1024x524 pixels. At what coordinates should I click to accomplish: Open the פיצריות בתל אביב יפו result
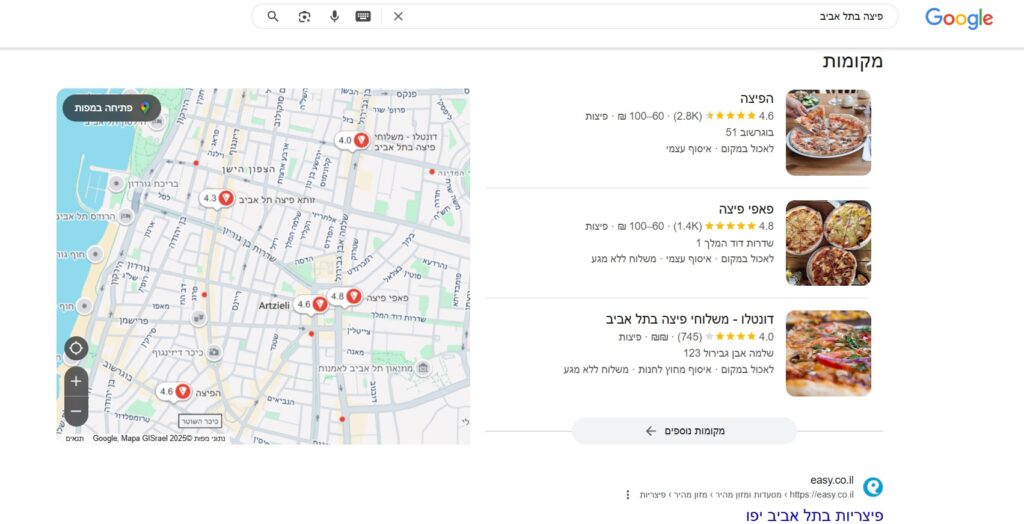pyautogui.click(x=814, y=515)
